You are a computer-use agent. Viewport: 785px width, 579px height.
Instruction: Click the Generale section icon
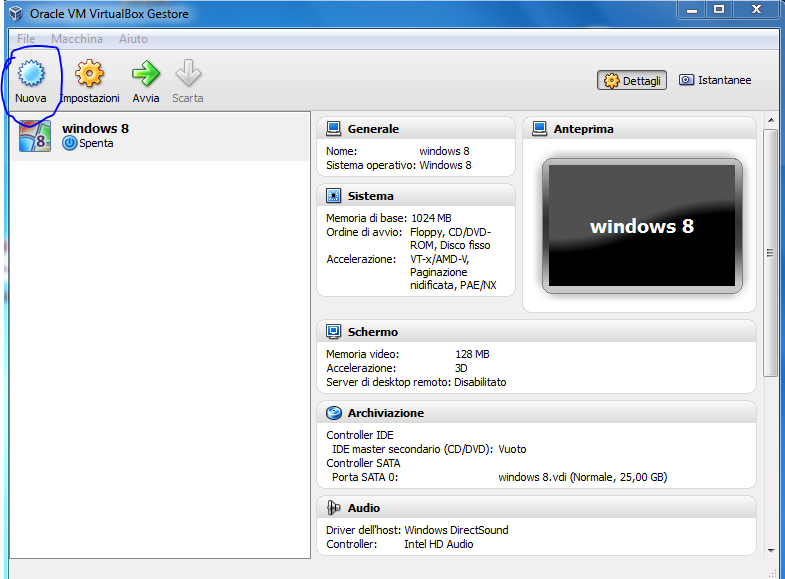(334, 129)
